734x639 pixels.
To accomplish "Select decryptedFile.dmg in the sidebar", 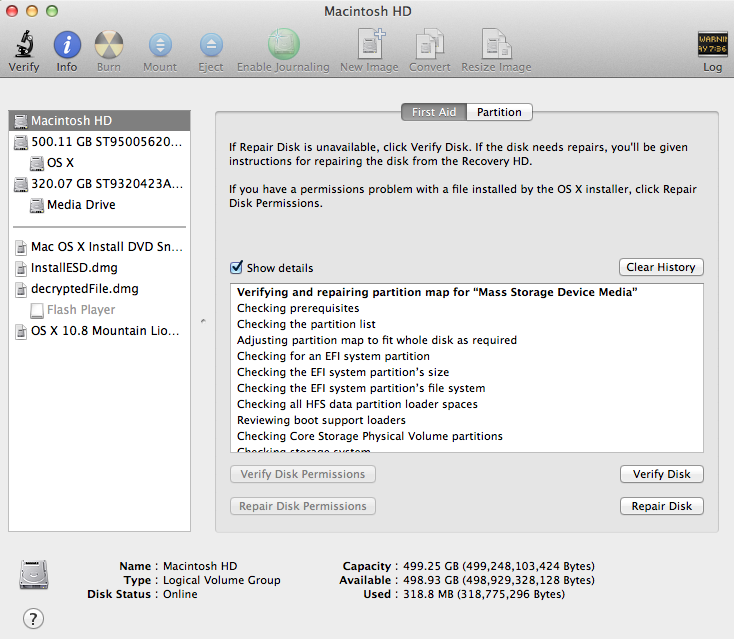I will pos(99,289).
